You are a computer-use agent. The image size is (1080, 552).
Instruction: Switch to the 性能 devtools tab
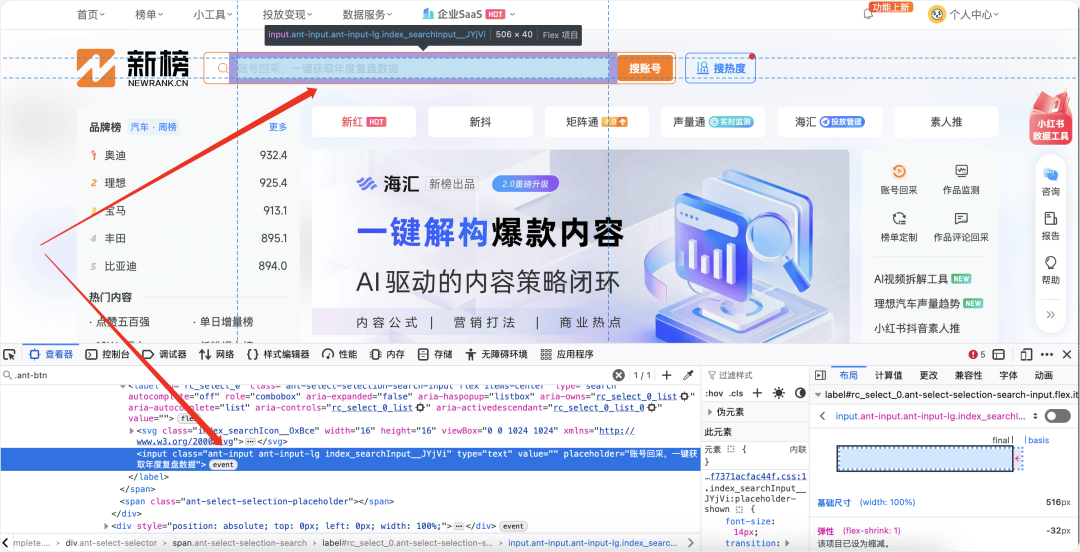(x=340, y=354)
